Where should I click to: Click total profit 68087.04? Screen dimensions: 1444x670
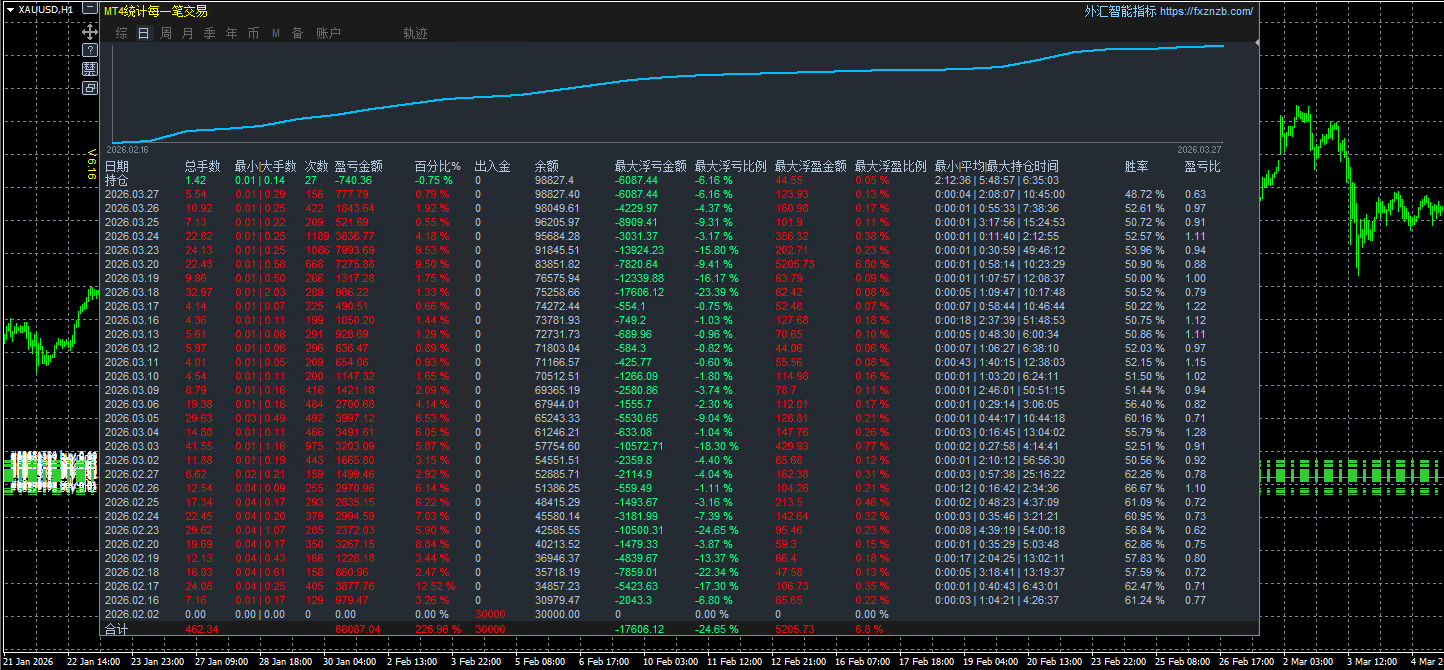click(x=358, y=629)
